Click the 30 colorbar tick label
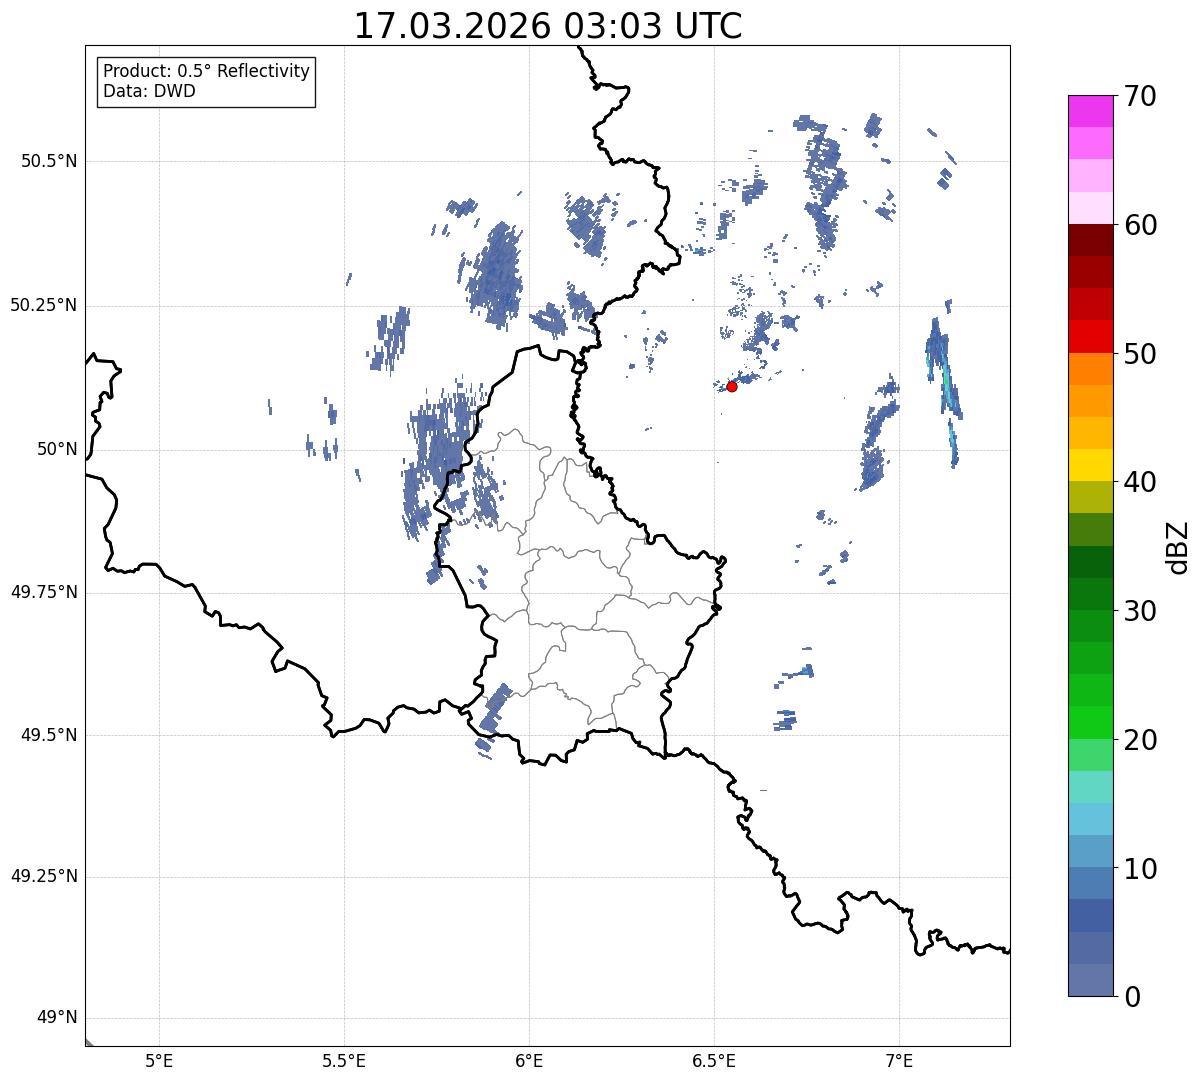Image resolution: width=1202 pixels, height=1081 pixels. coord(1139,611)
